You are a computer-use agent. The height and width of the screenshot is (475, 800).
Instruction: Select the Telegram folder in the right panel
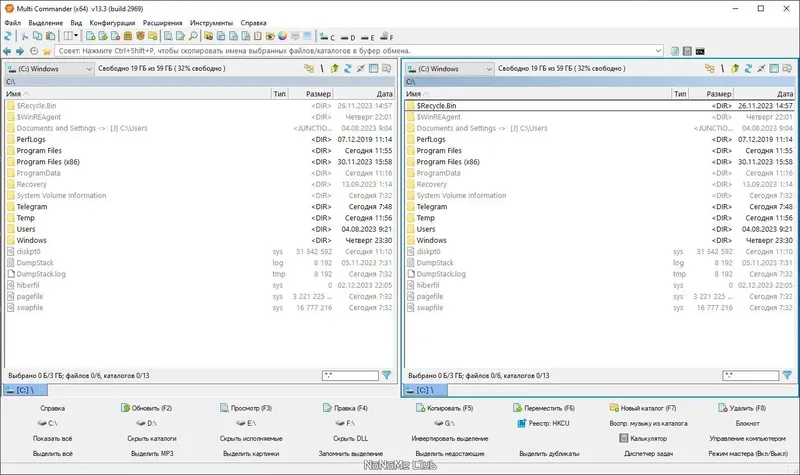pyautogui.click(x=599, y=207)
